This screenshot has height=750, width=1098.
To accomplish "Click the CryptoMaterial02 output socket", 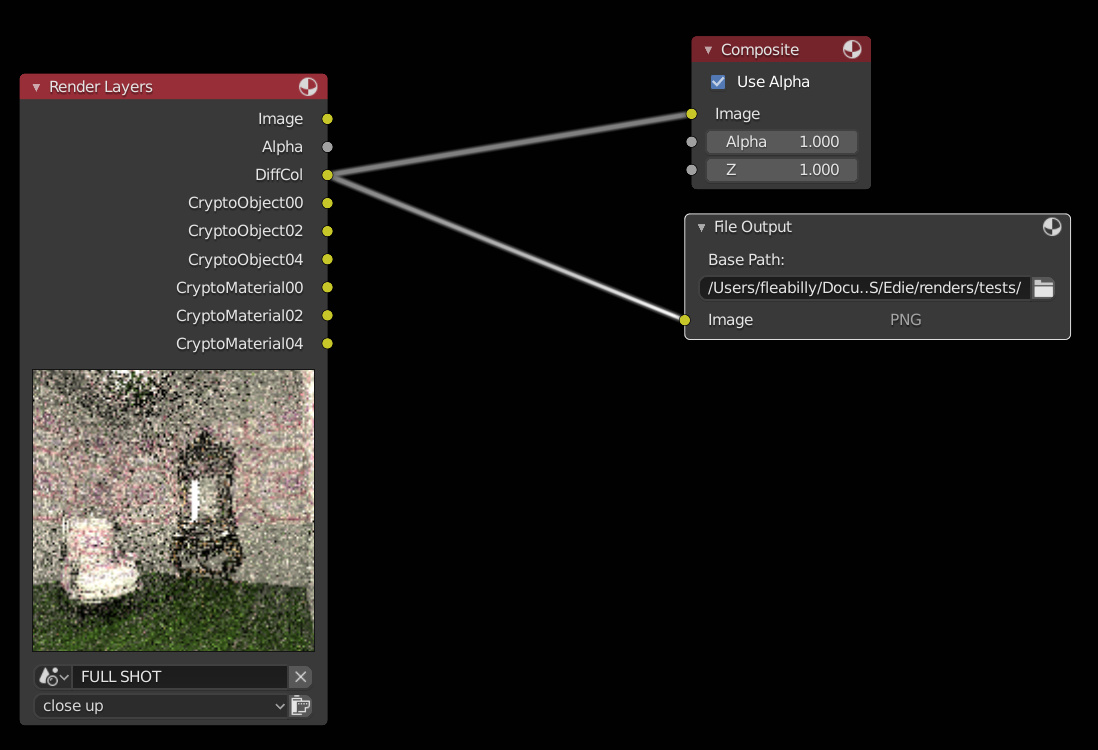I will (x=327, y=315).
